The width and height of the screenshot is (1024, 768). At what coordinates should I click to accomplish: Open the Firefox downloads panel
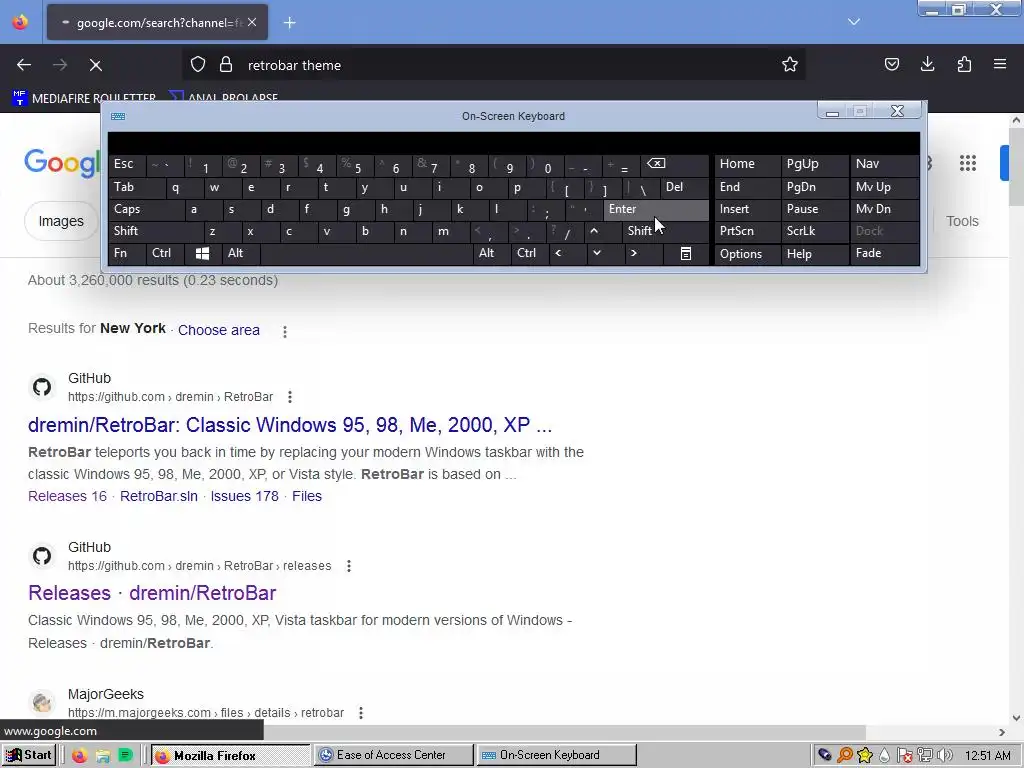927,64
